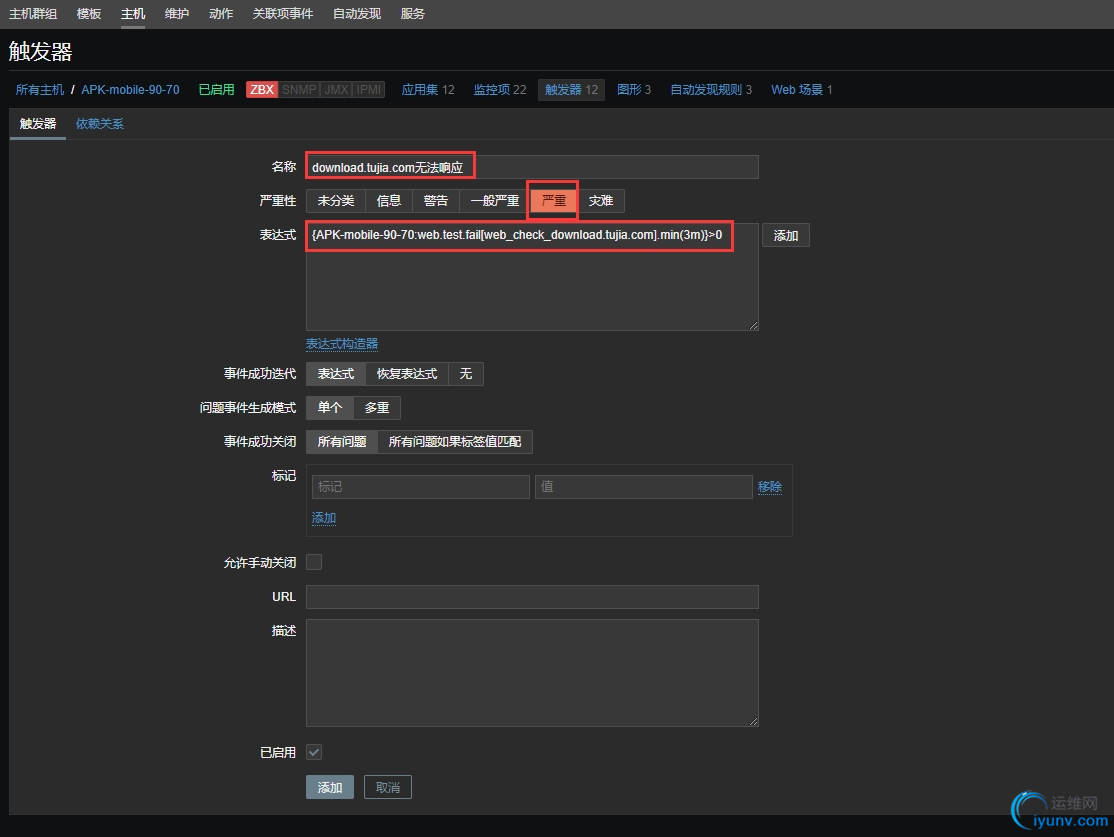The image size is (1114, 837).
Task: Select severity 信息
Action: [x=389, y=201]
